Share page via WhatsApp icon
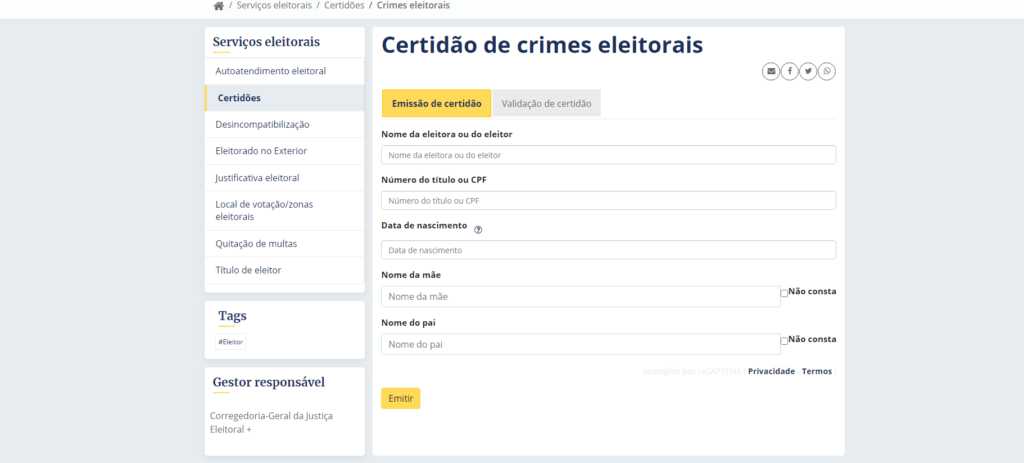Screen dimensions: 1024x463 pos(827,71)
